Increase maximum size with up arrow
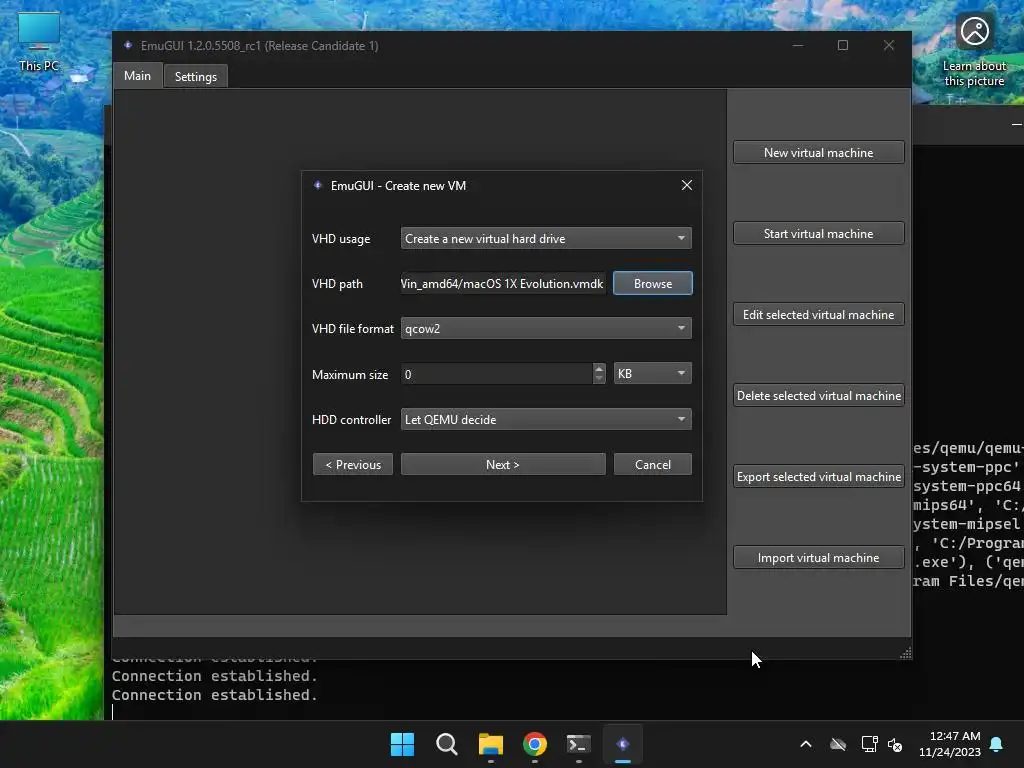 point(599,368)
